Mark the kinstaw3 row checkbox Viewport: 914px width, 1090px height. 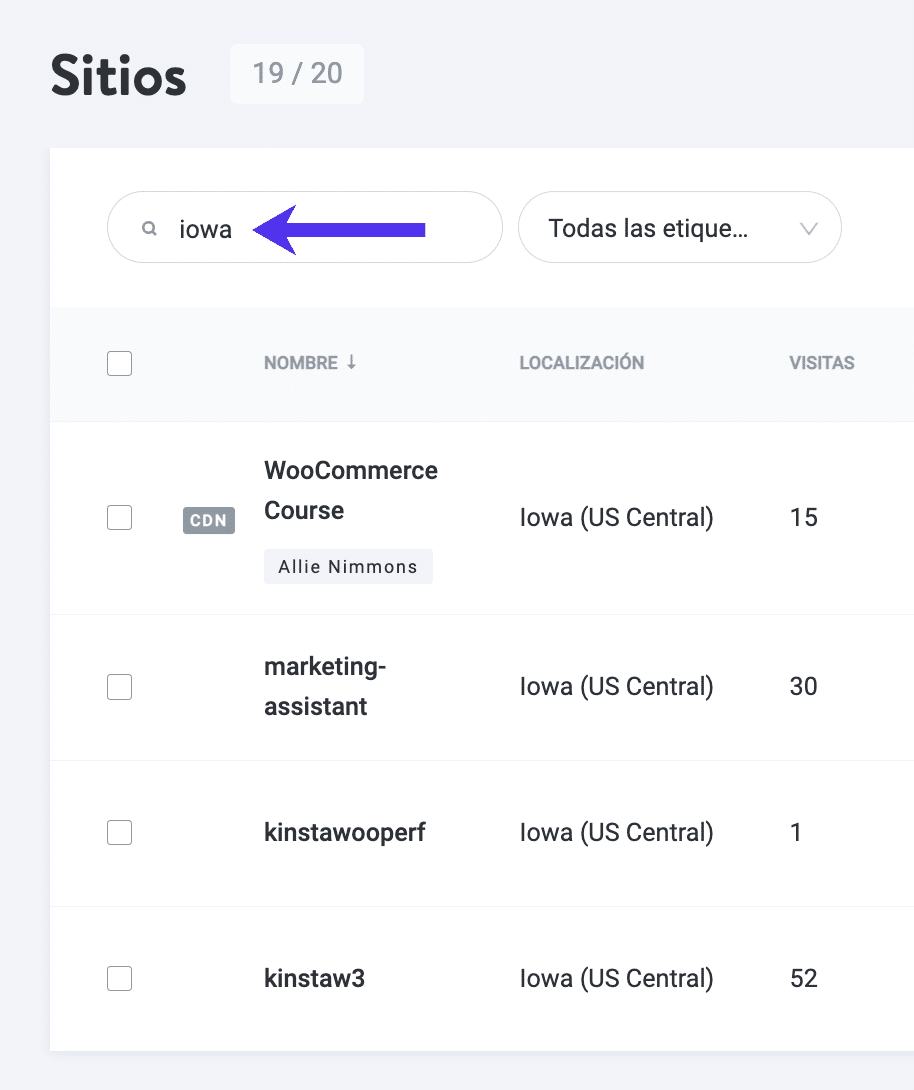click(119, 979)
